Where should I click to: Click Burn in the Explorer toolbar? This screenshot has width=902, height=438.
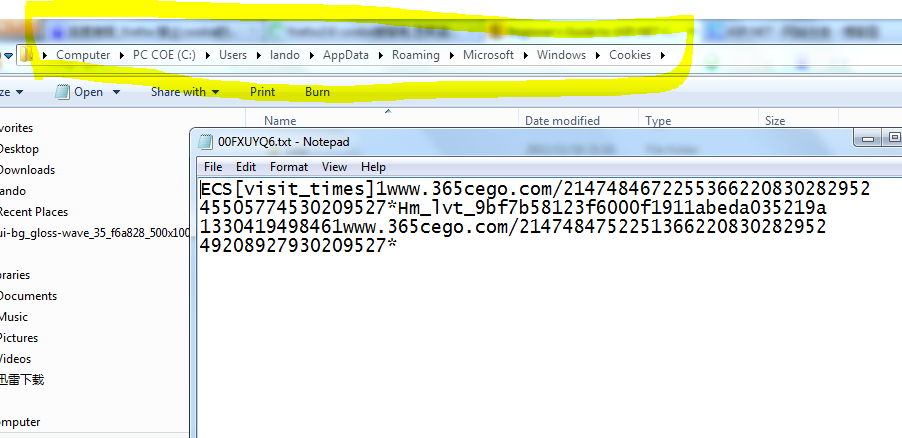[317, 92]
